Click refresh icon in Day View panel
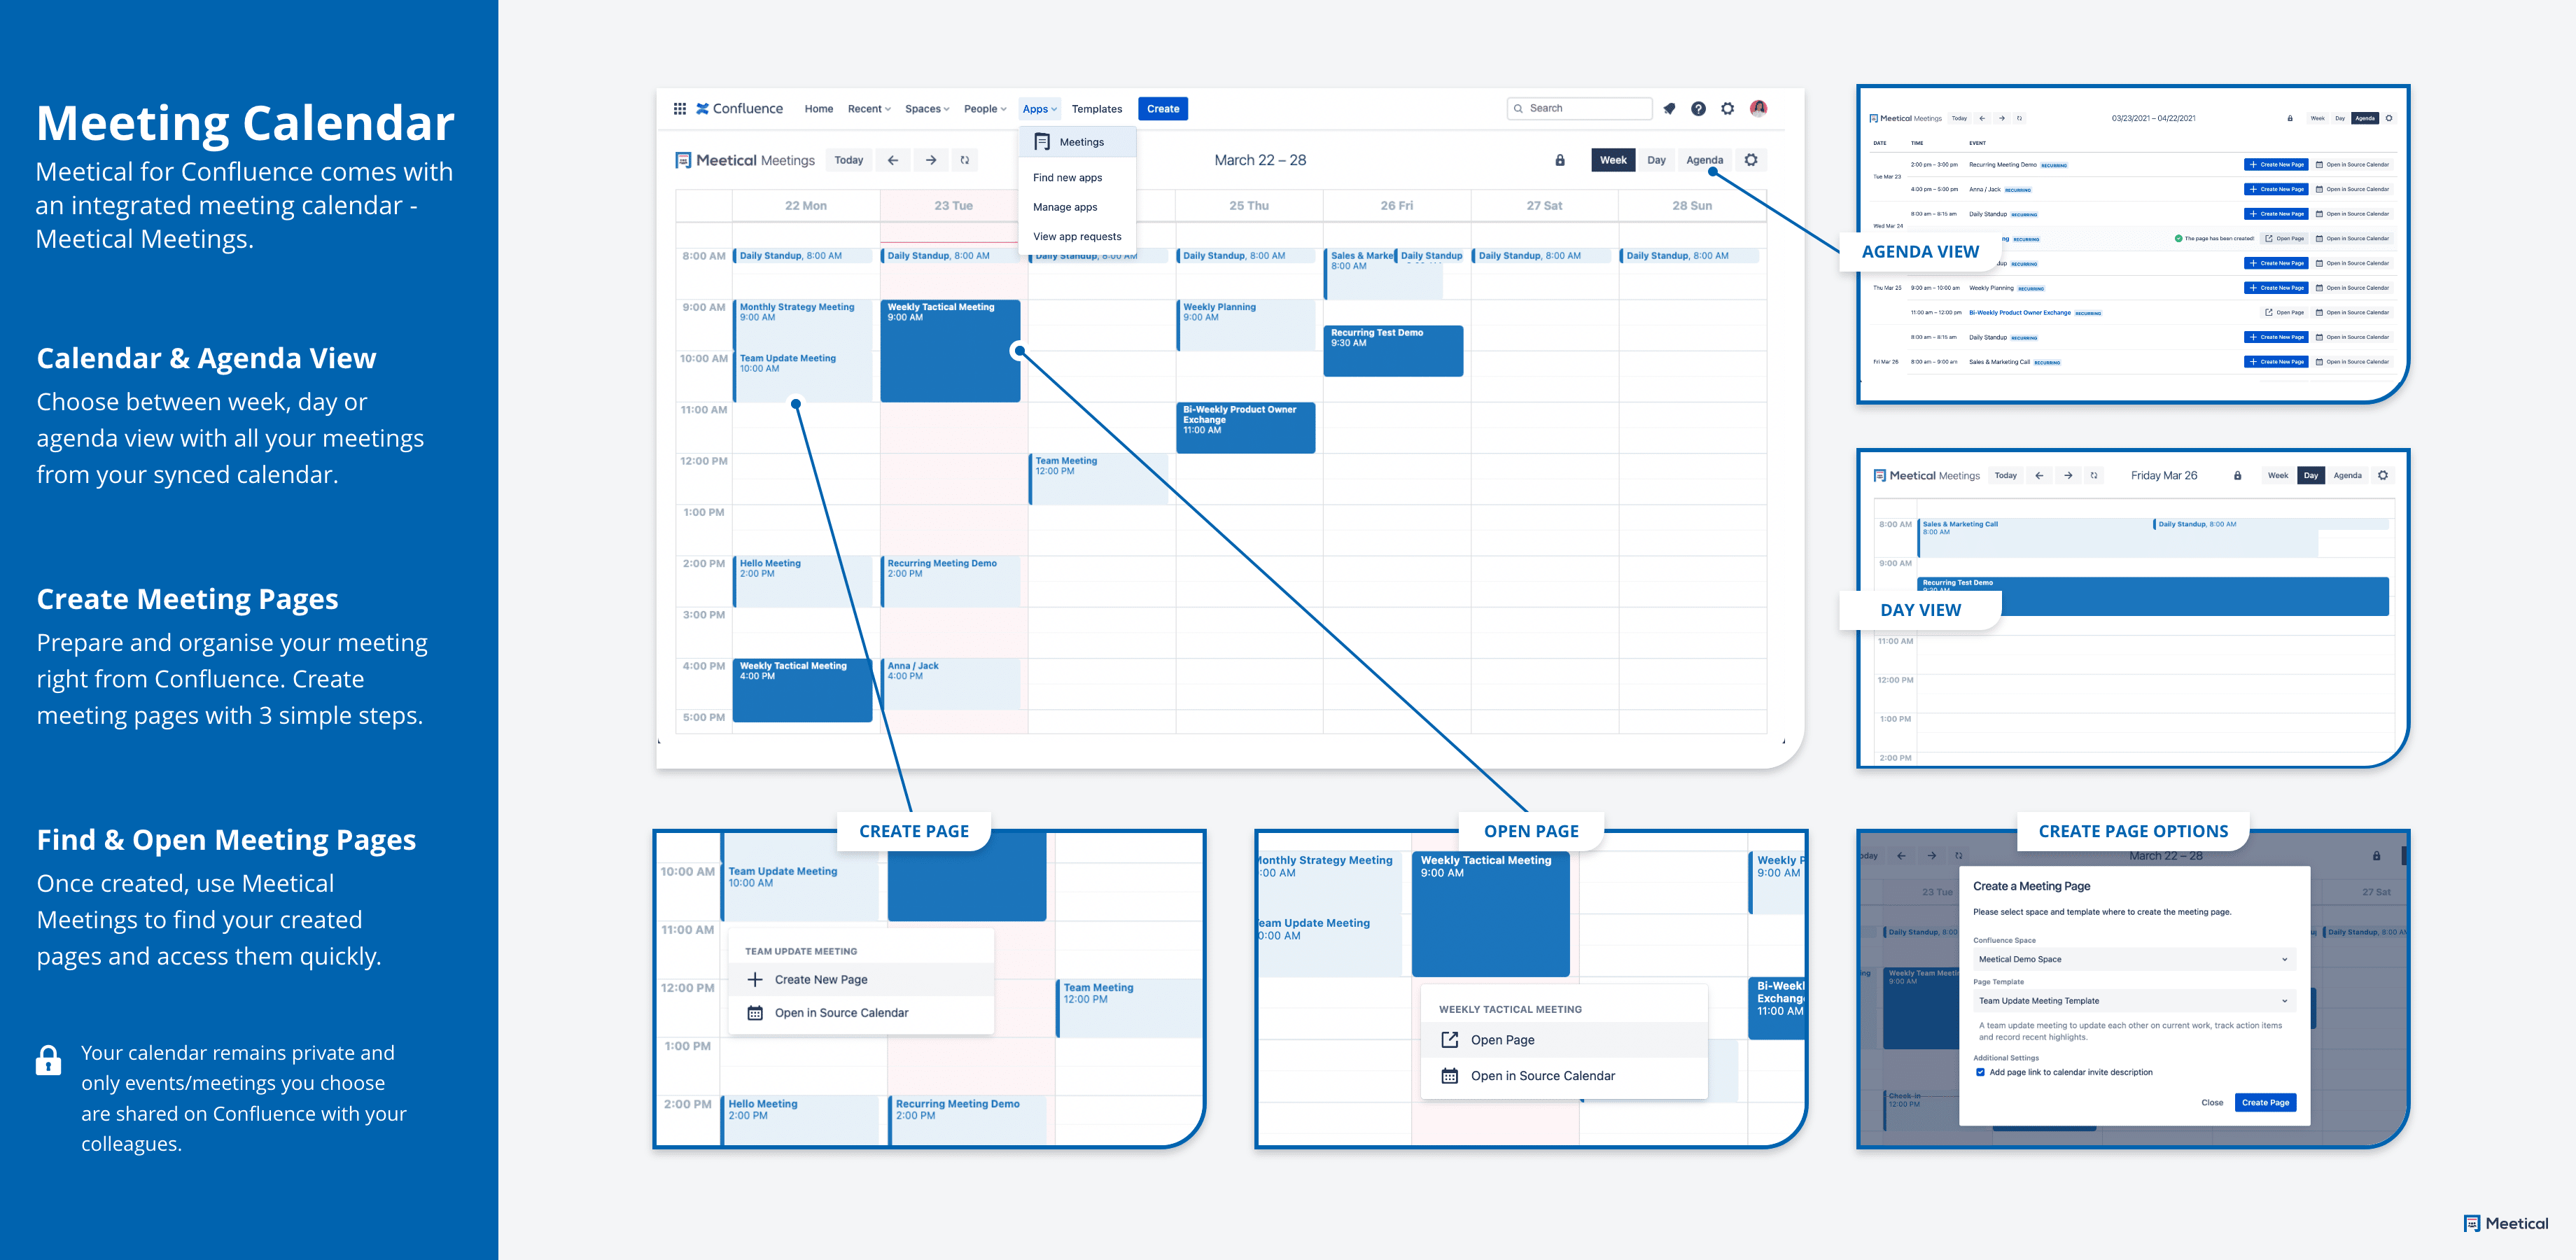This screenshot has height=1260, width=2576. [2094, 476]
